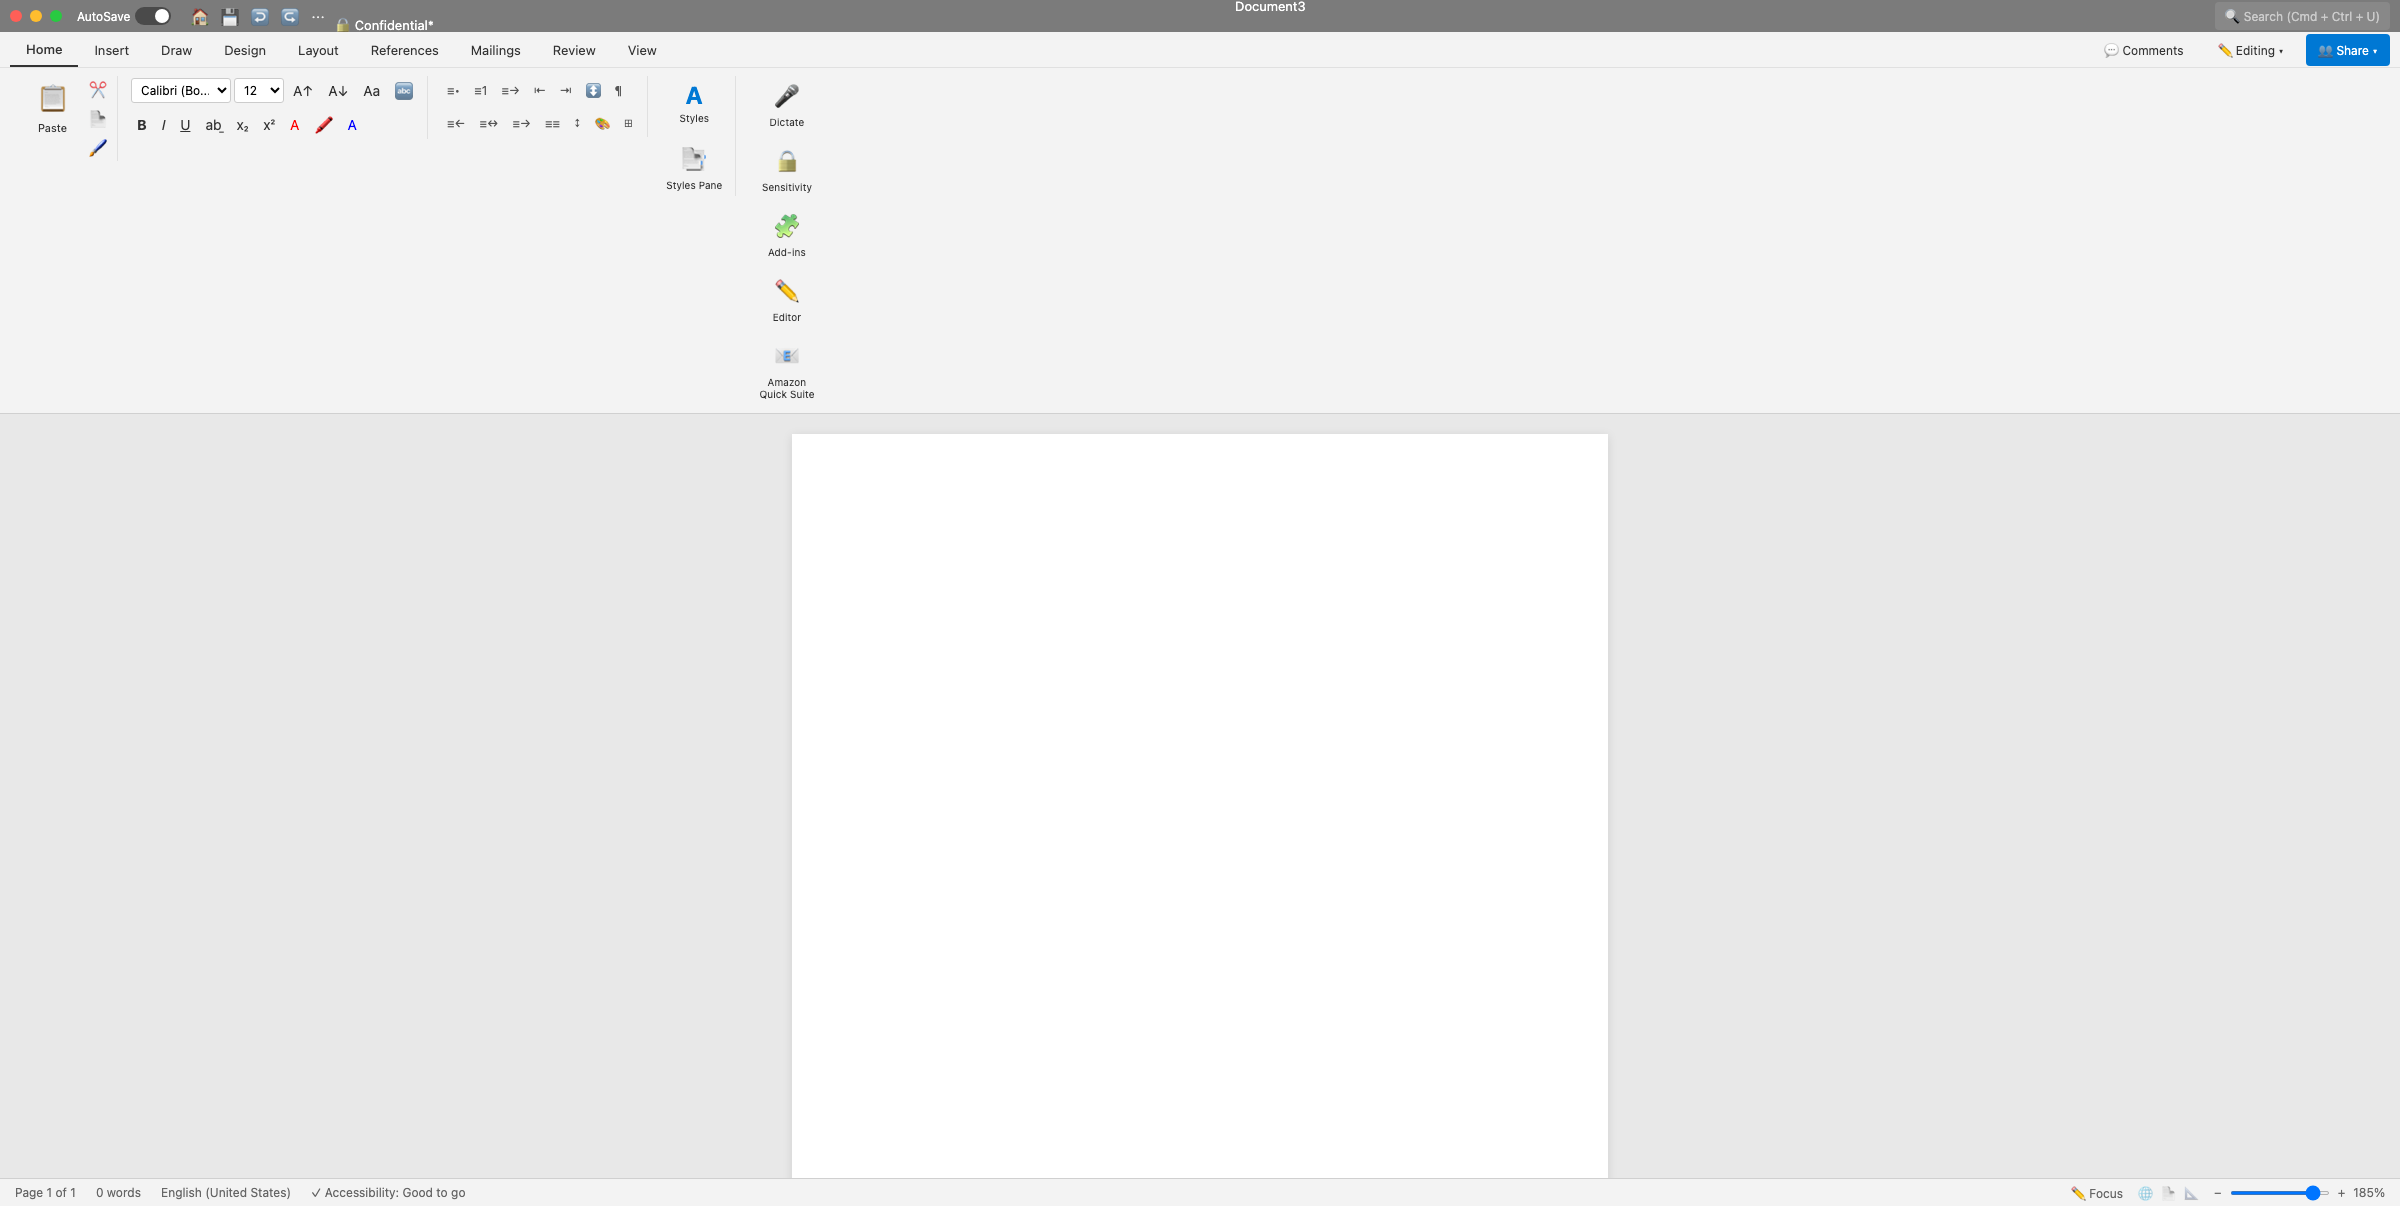
Task: Click the Format Painter brush icon
Action: 97,147
